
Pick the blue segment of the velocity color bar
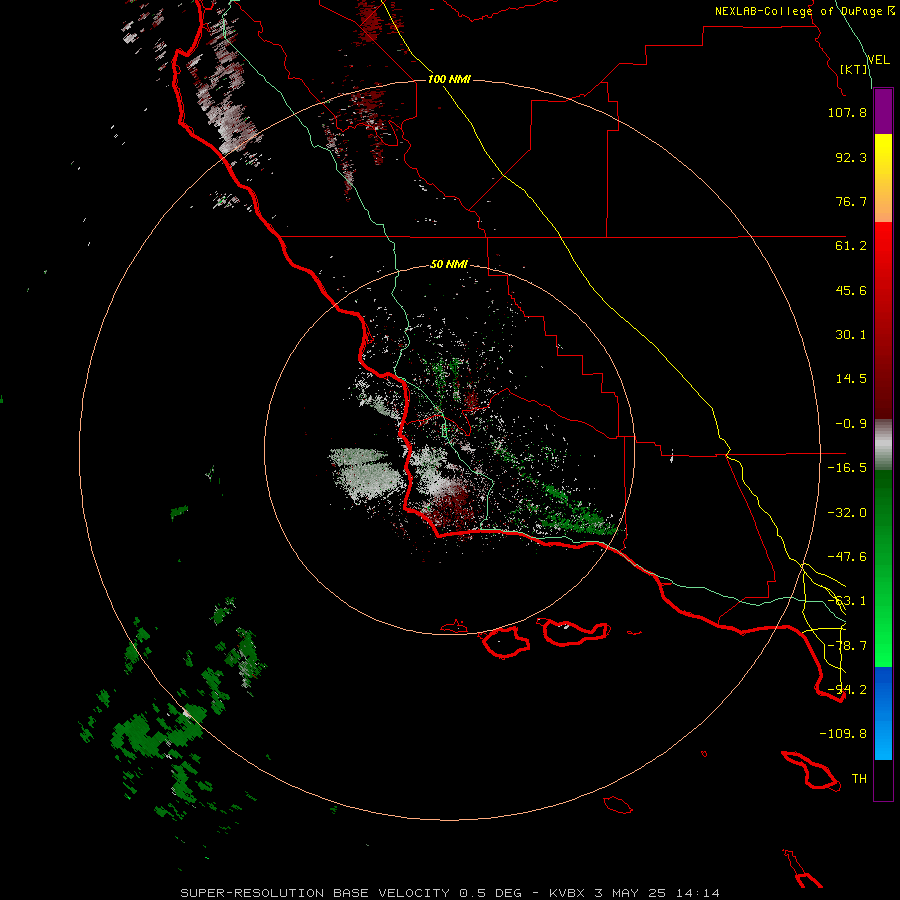[x=883, y=713]
